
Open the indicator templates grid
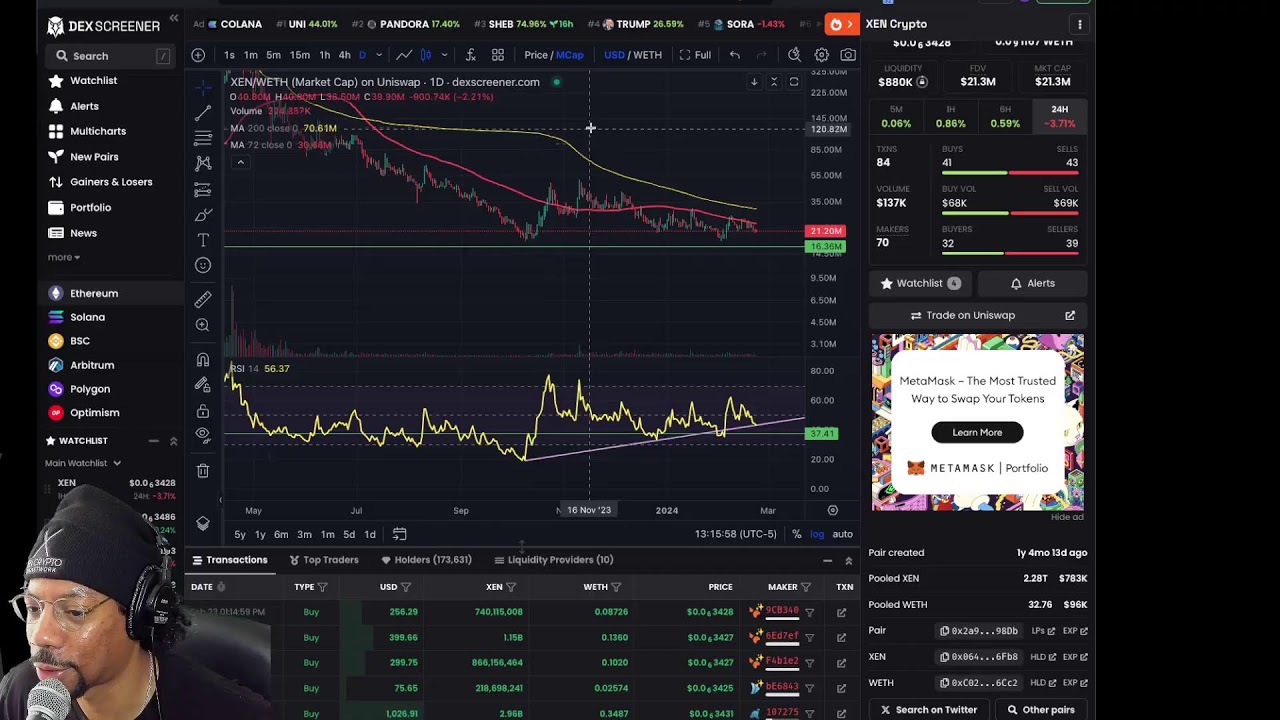[x=497, y=55]
